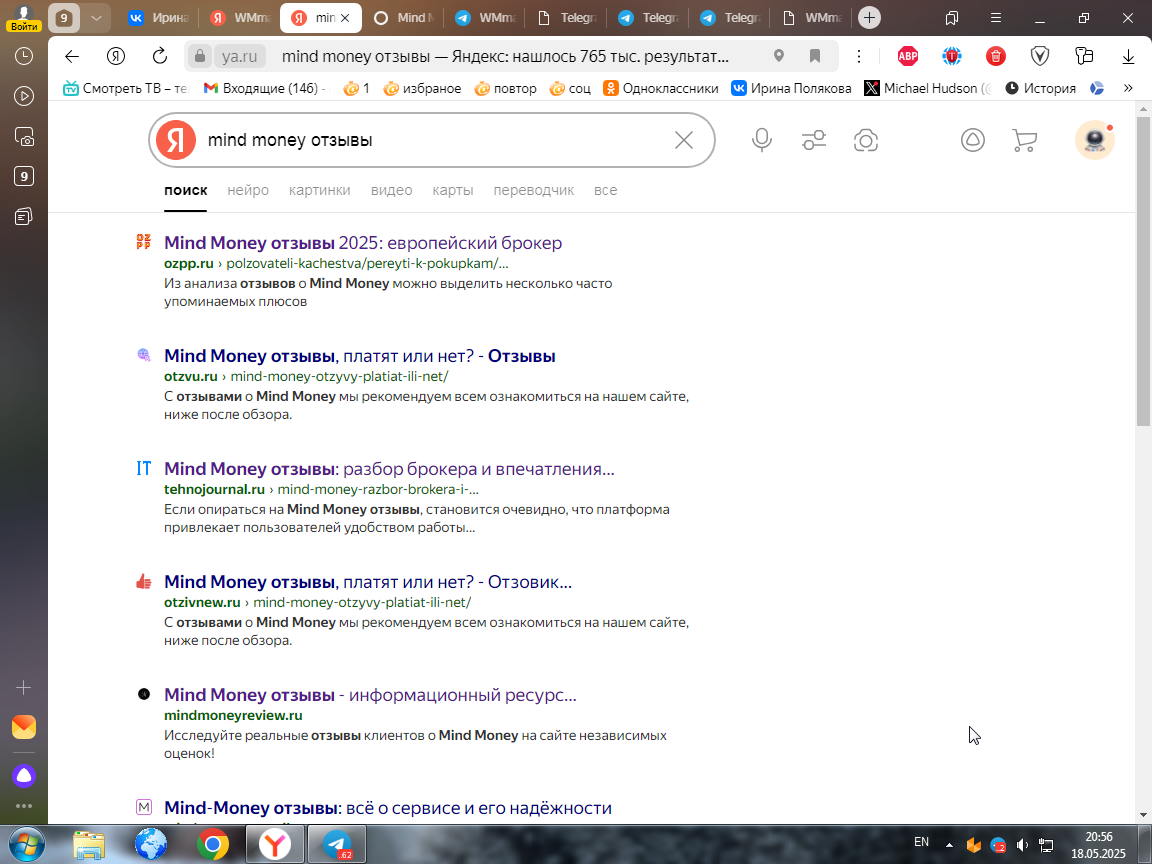Click the ya.ru address bar domain
The height and width of the screenshot is (864, 1152).
pyautogui.click(x=240, y=57)
